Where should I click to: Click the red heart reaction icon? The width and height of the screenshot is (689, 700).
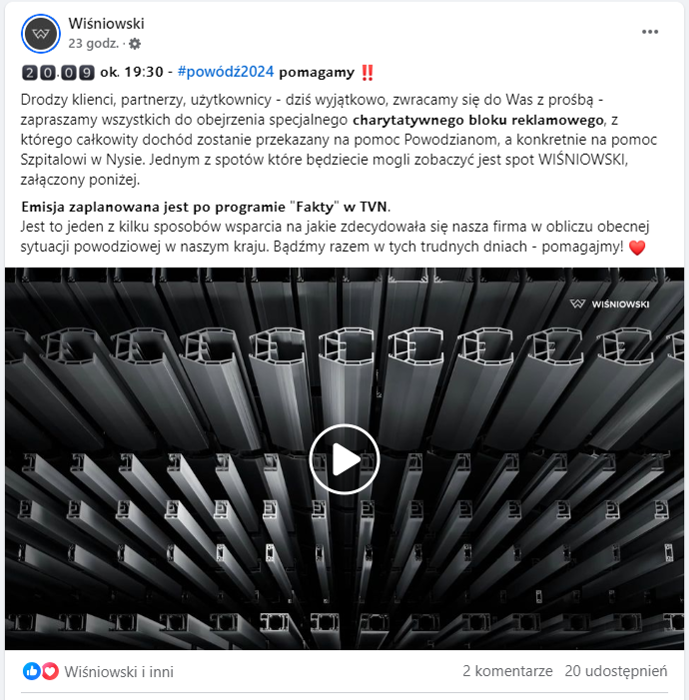click(50, 671)
